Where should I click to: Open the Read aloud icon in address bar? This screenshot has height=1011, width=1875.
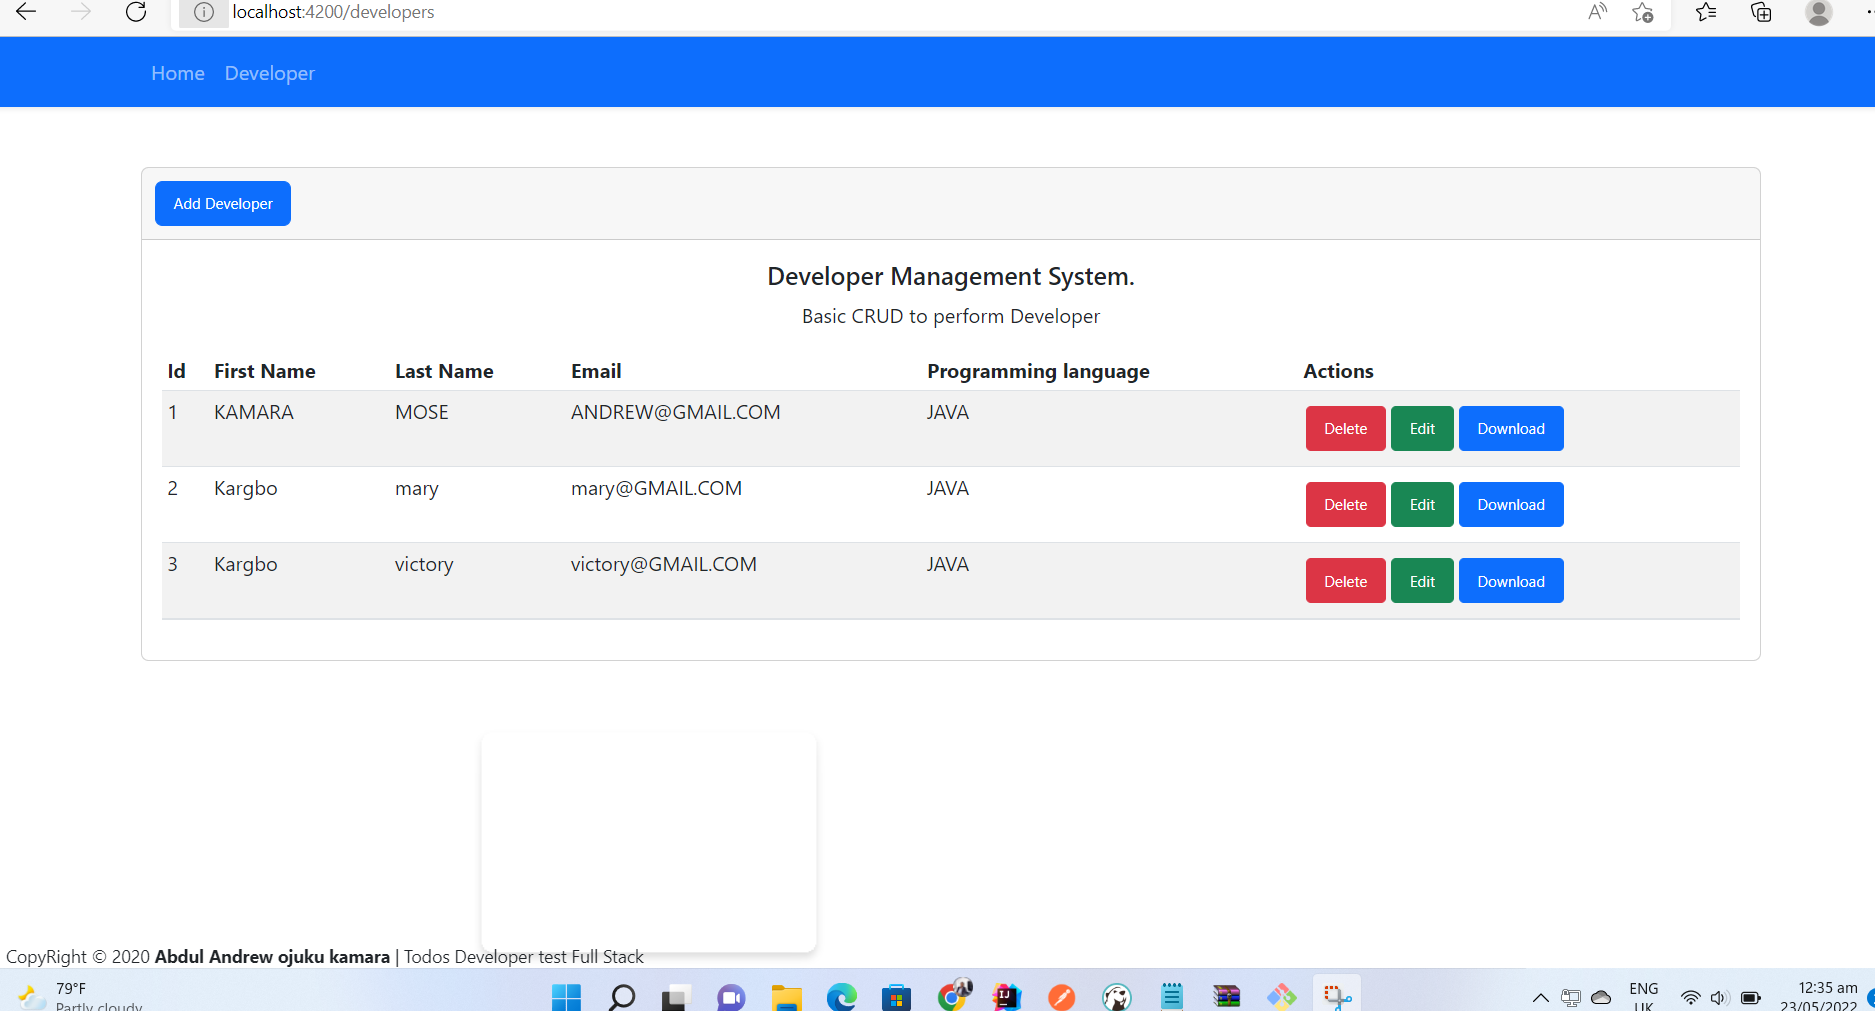coord(1597,12)
